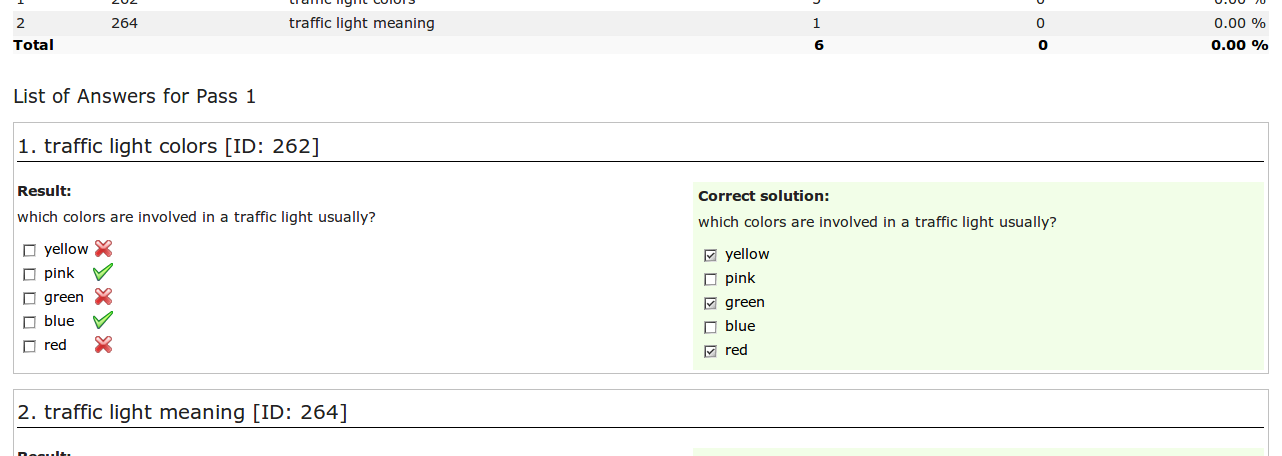Screen dimensions: 1282x456
Task: Check the blue checkbox in Correct solution
Action: (711, 327)
